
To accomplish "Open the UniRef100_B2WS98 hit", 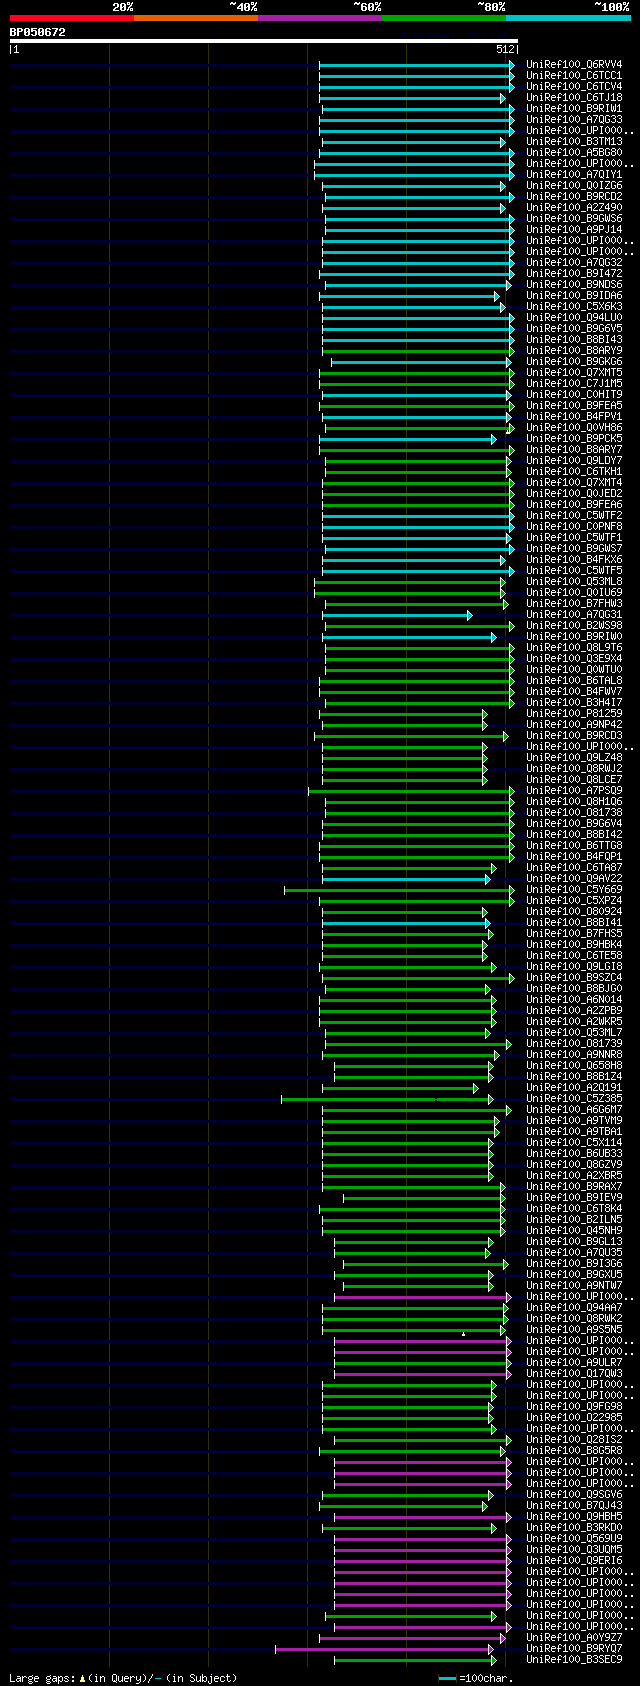I will [574, 625].
